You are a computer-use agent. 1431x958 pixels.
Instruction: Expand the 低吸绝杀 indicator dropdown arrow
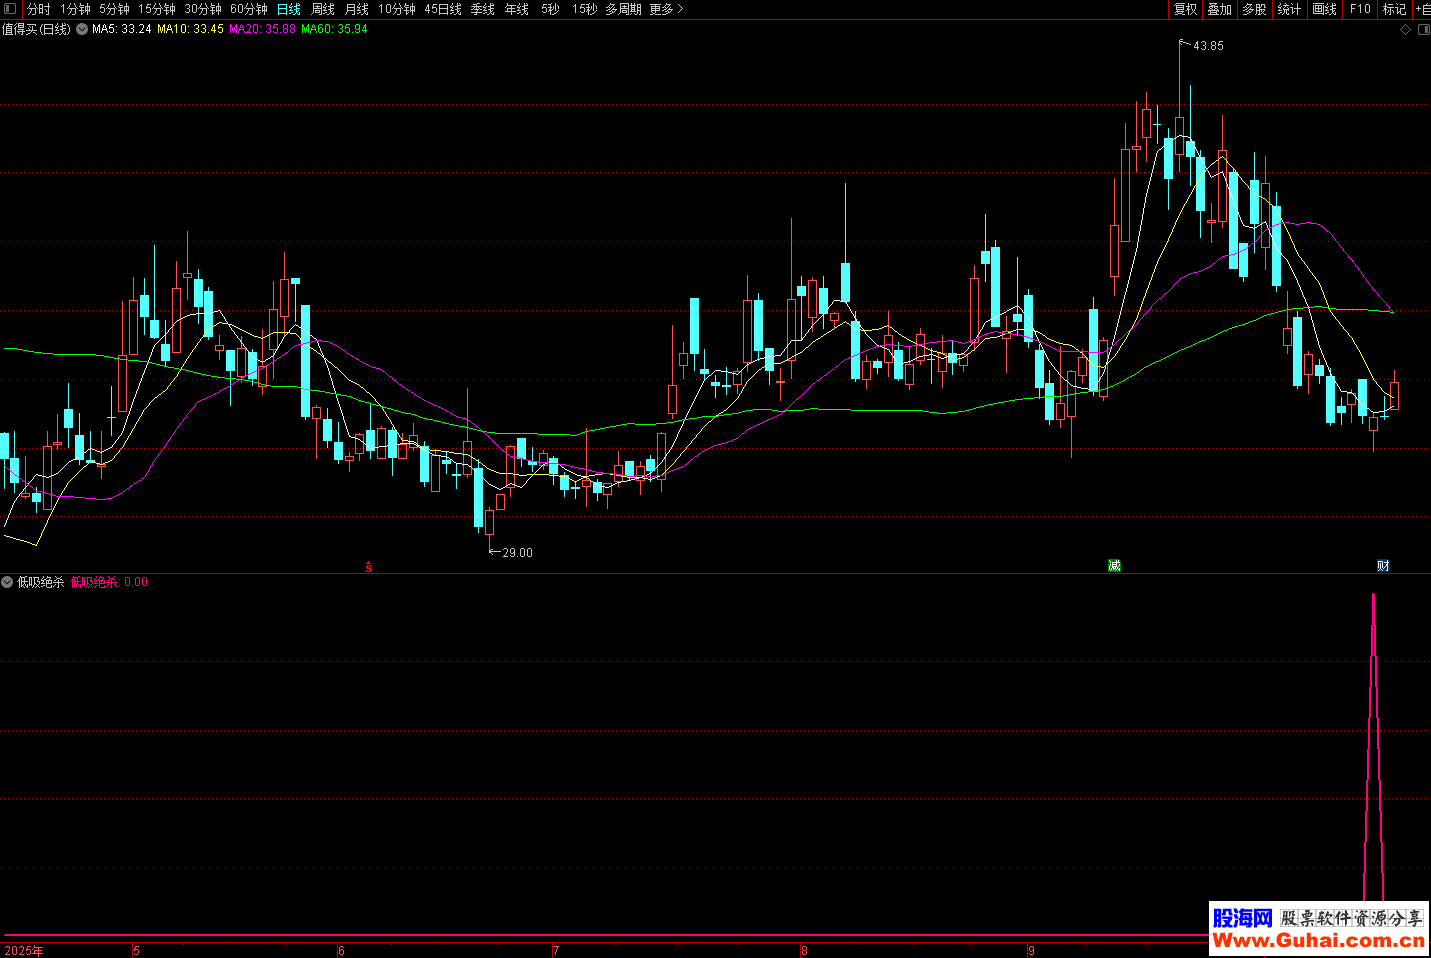click(x=7, y=582)
